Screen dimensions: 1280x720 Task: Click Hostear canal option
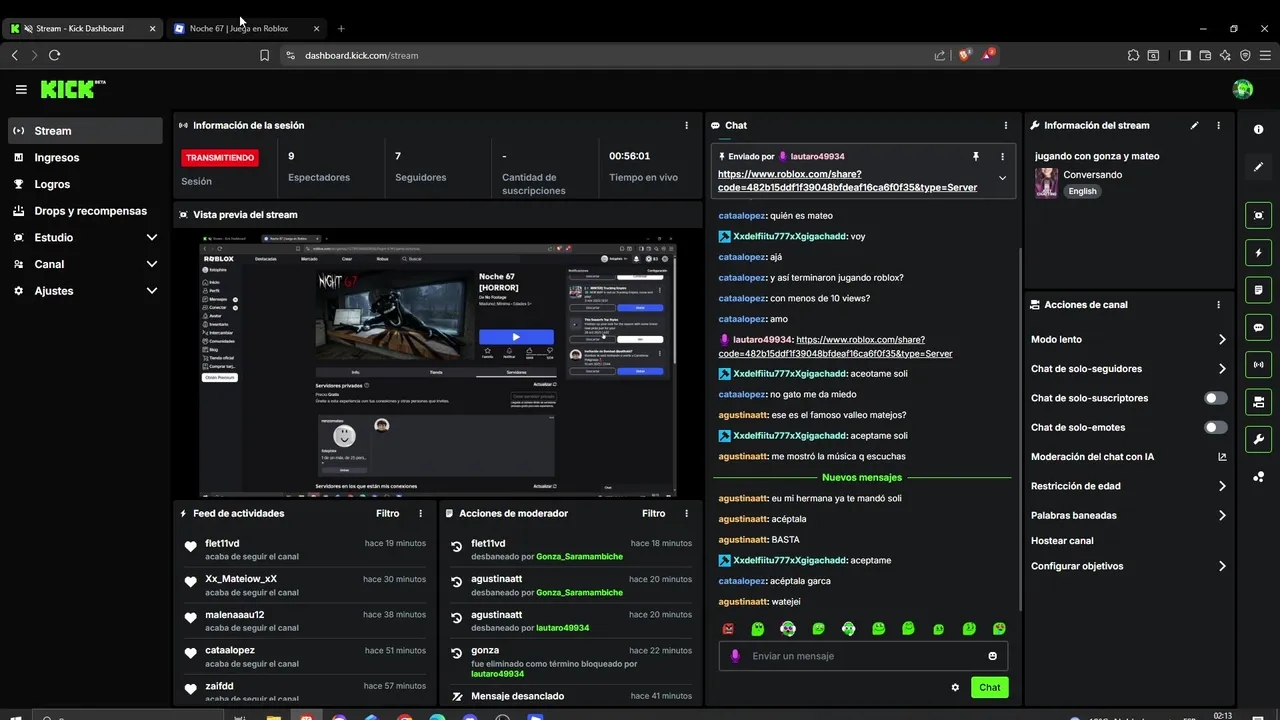click(x=1062, y=541)
